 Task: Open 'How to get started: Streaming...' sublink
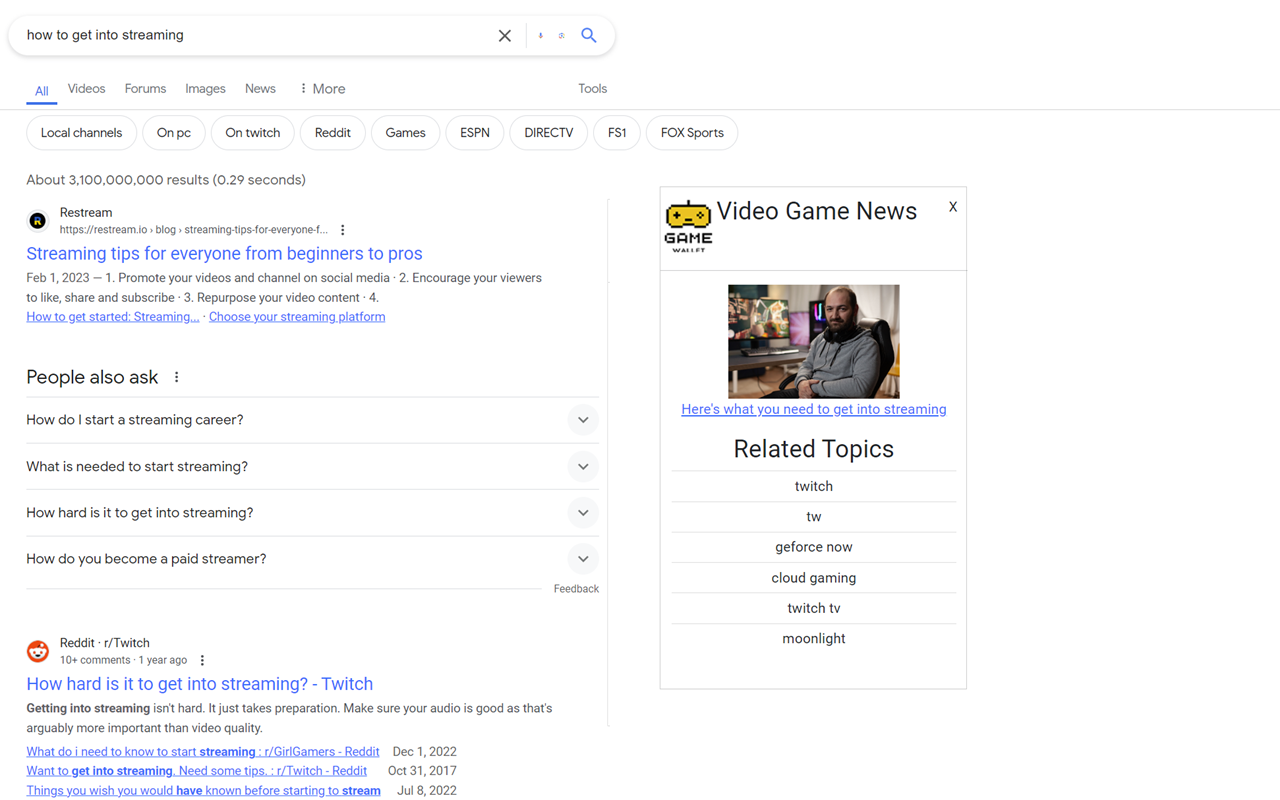(113, 317)
